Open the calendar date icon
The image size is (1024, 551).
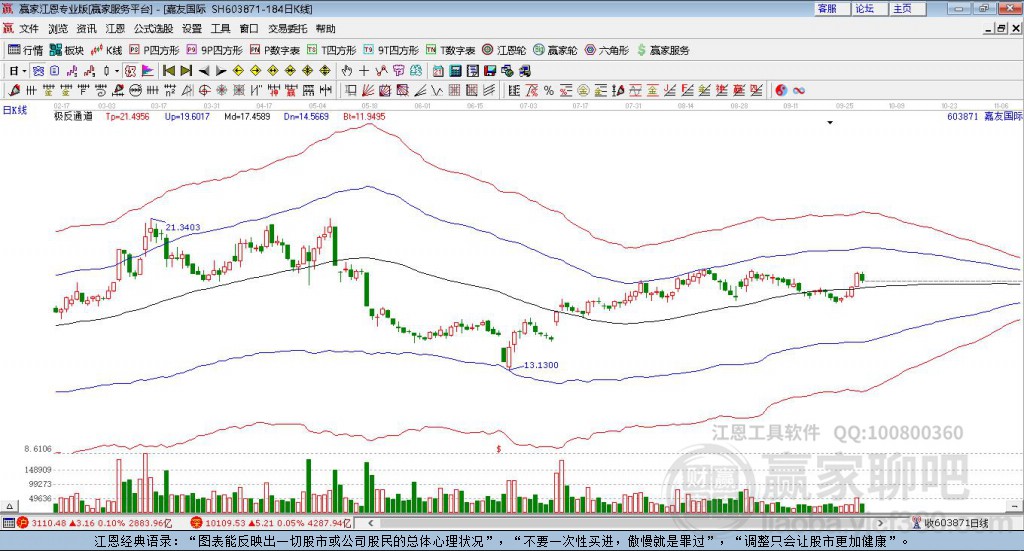coord(438,71)
